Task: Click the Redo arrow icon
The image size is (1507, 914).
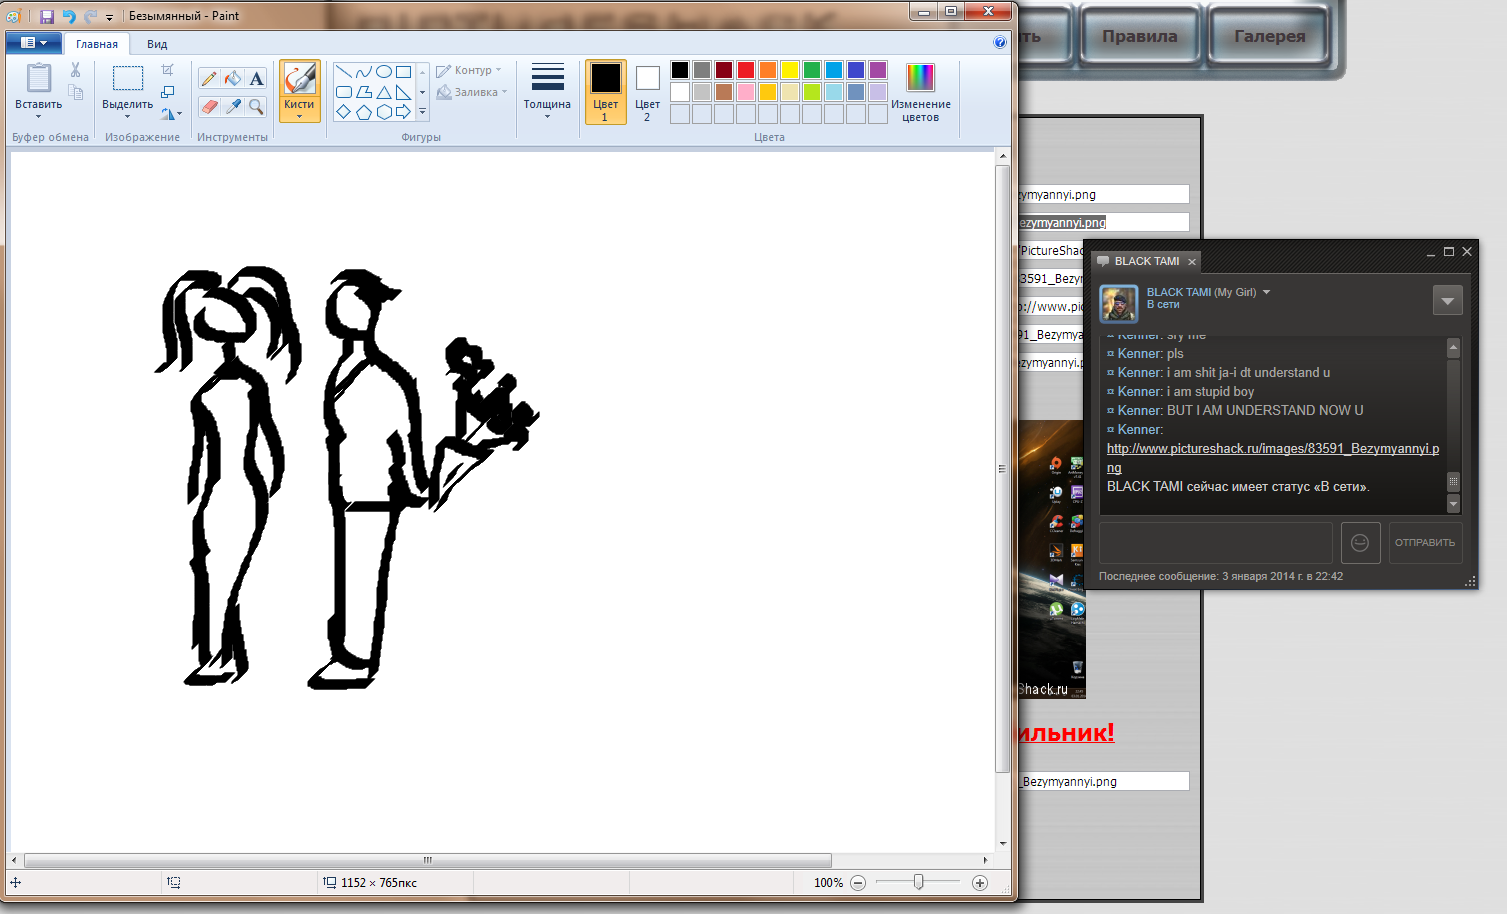Action: coord(90,16)
